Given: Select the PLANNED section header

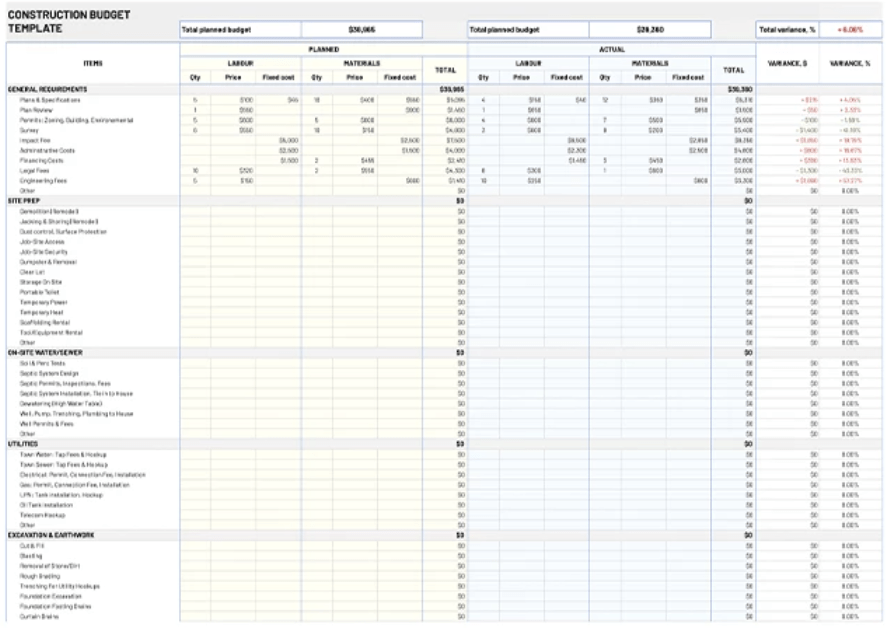Looking at the screenshot, I should coord(324,50).
